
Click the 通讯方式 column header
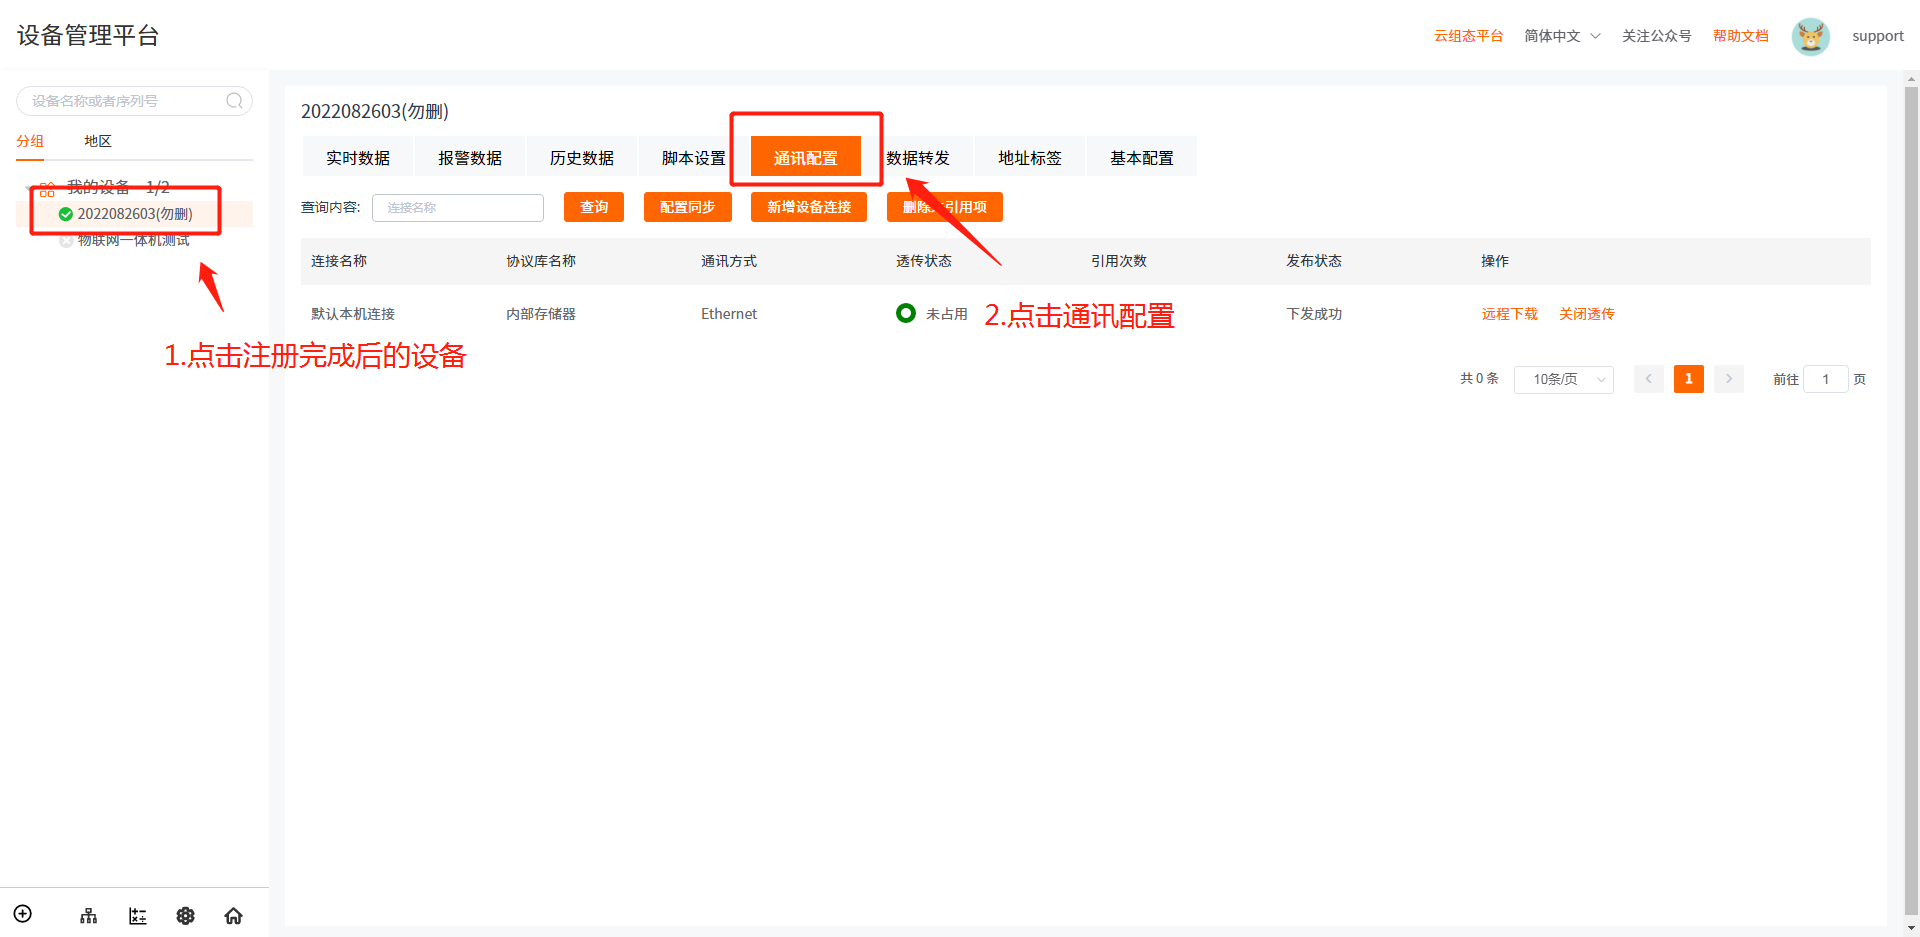point(729,261)
